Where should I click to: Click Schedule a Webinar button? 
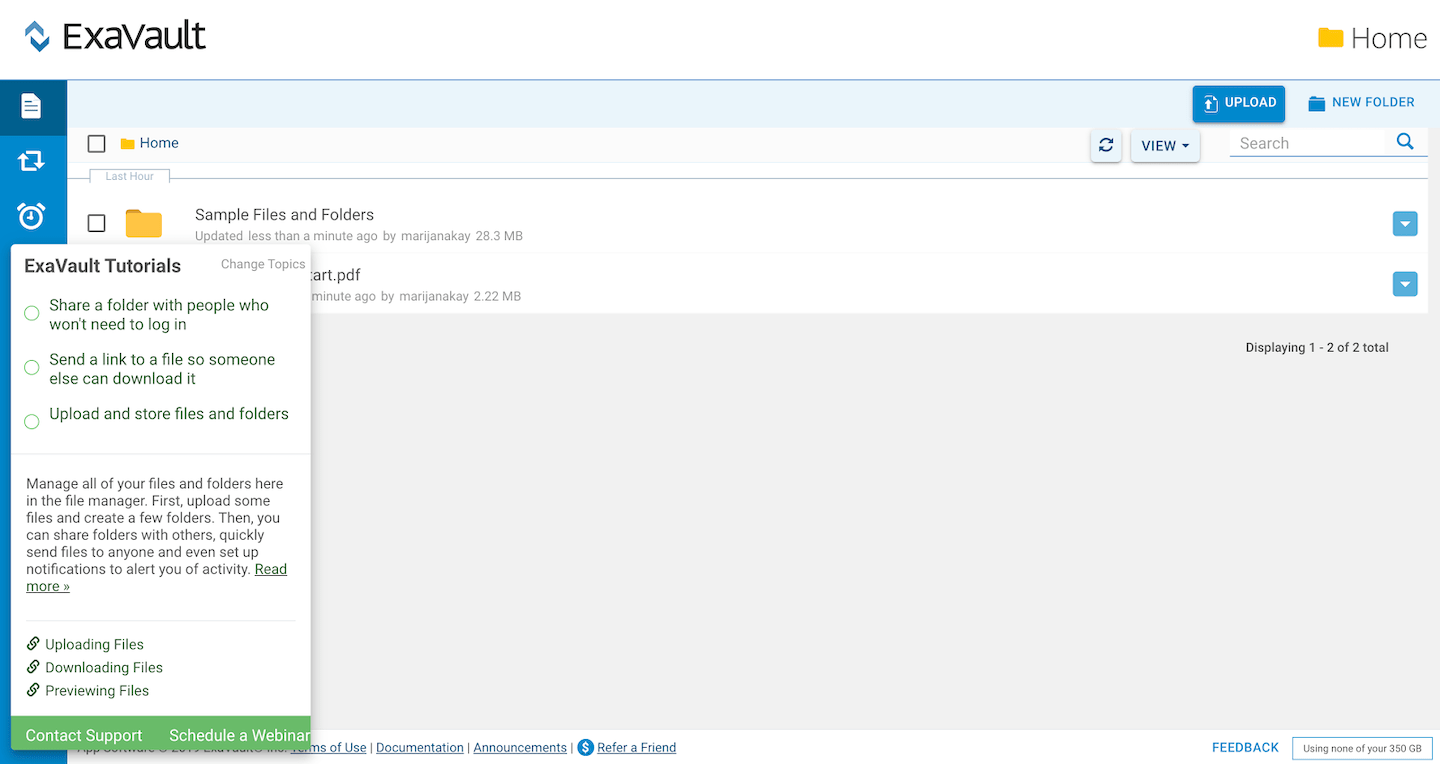click(240, 735)
